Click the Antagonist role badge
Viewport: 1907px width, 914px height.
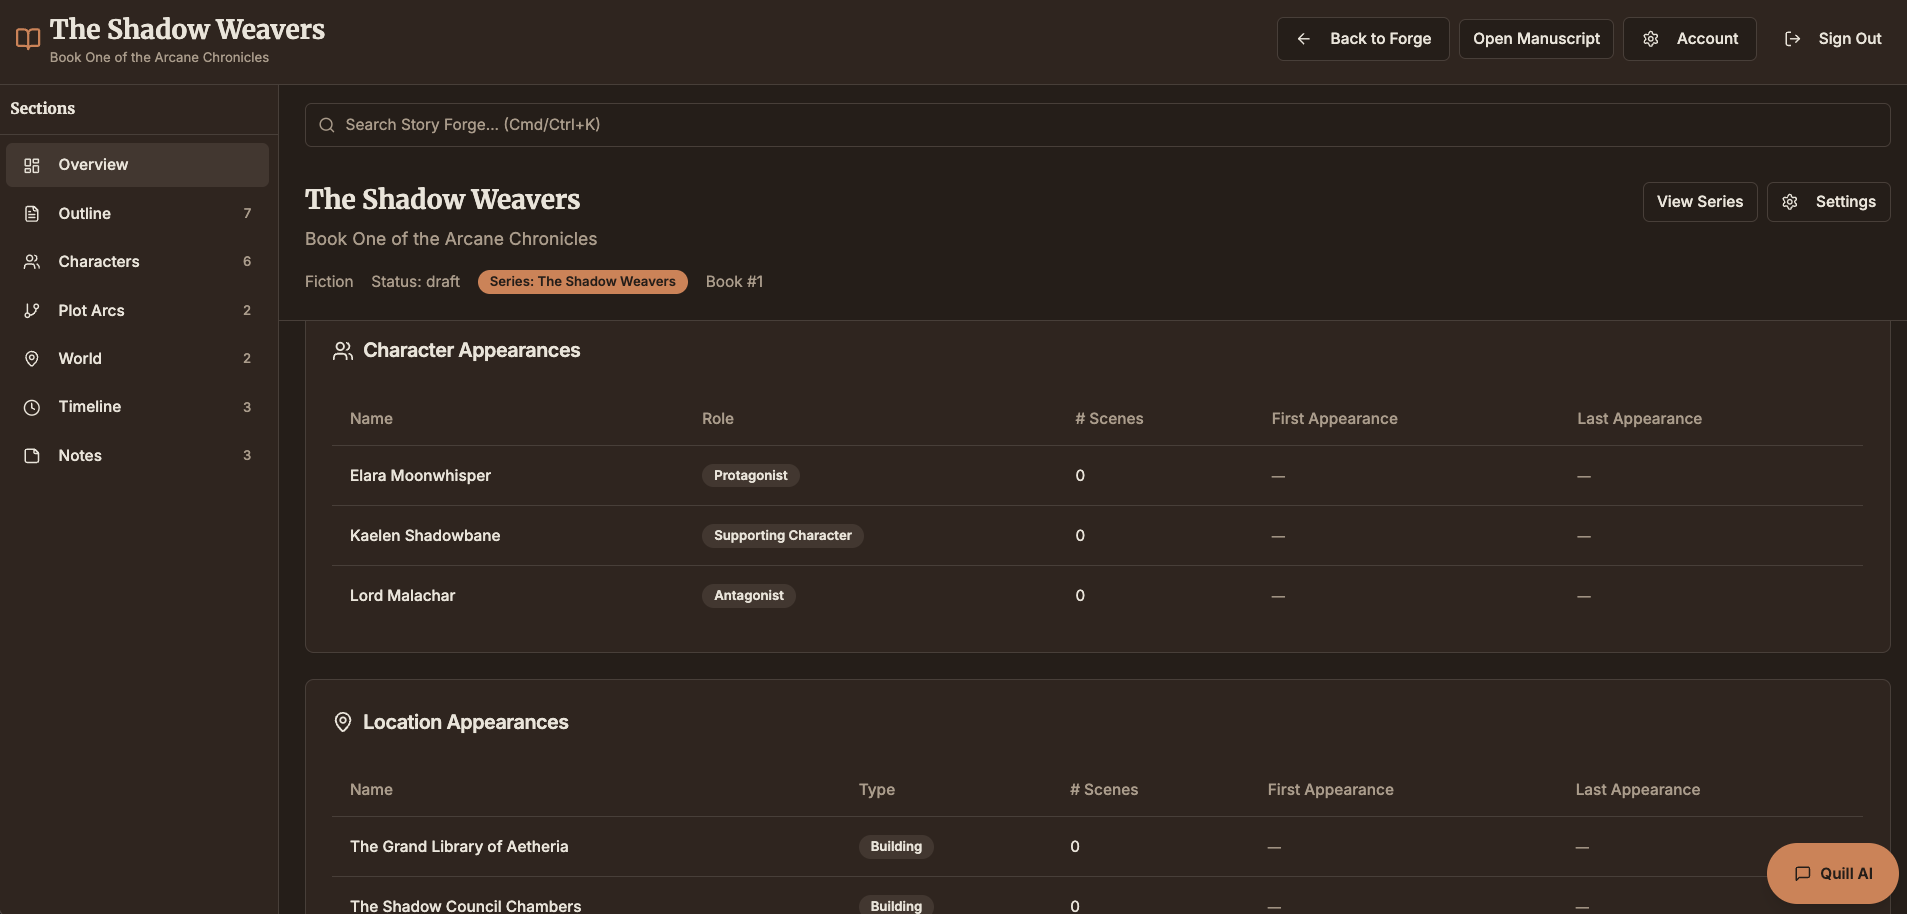pos(749,596)
